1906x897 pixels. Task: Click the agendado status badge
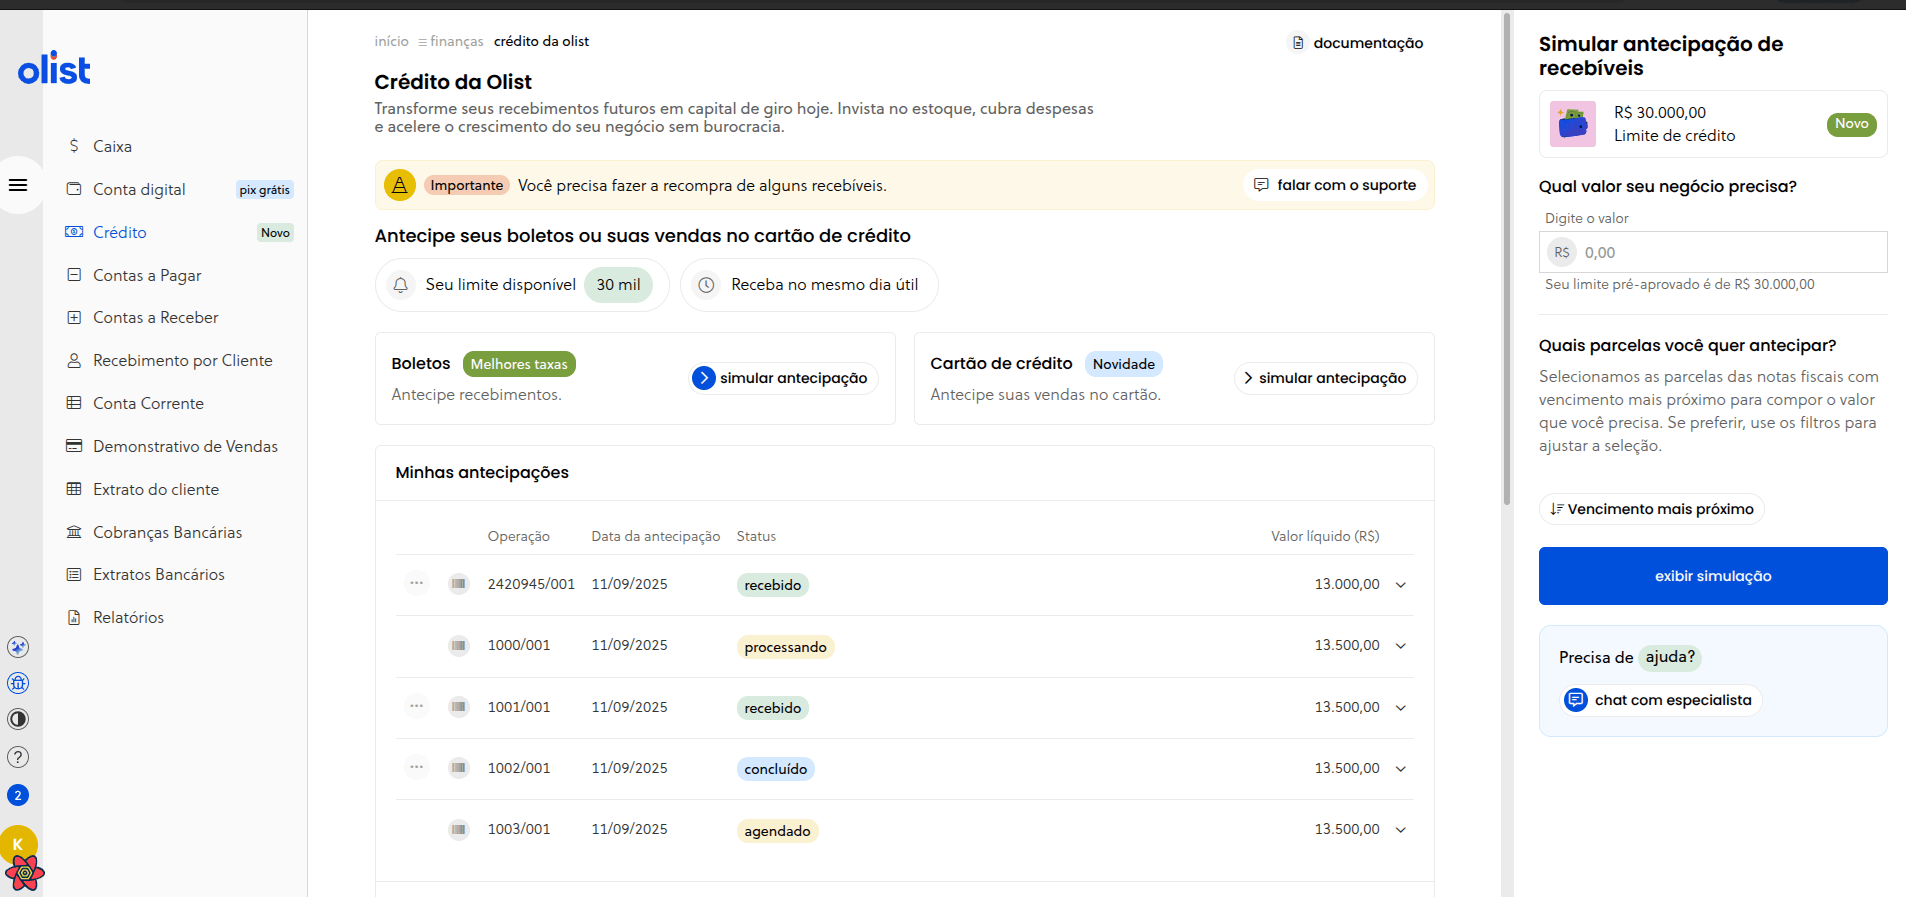777,831
